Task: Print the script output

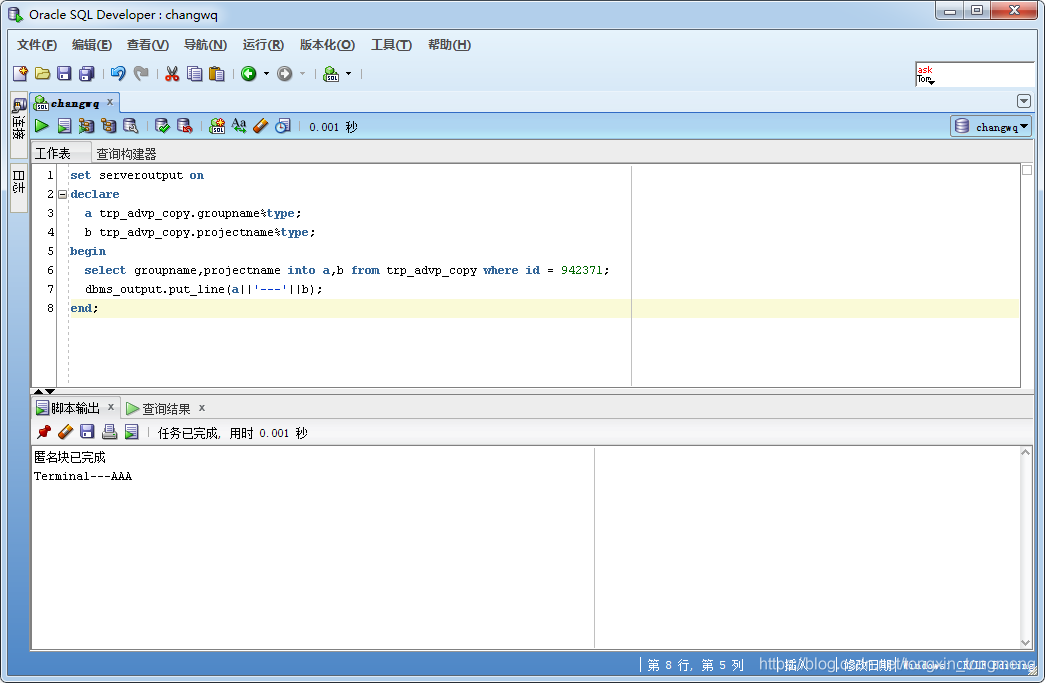Action: (109, 432)
